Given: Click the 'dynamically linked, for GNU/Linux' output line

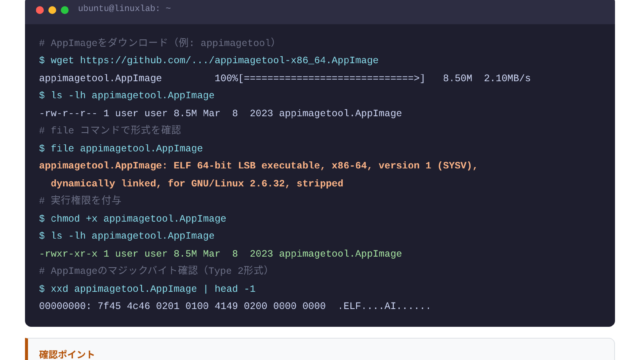Looking at the screenshot, I should (x=197, y=183).
